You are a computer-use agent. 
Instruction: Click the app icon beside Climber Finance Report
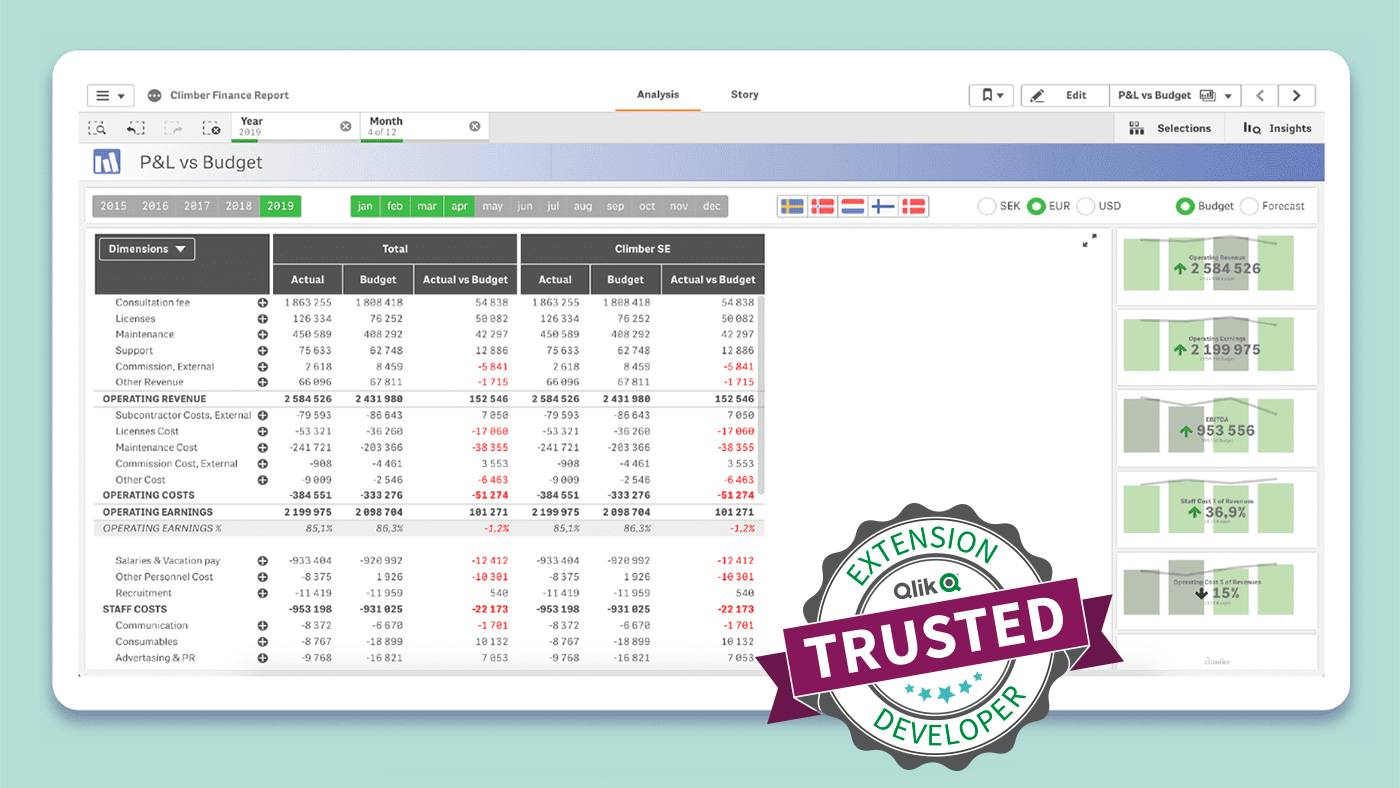[154, 96]
